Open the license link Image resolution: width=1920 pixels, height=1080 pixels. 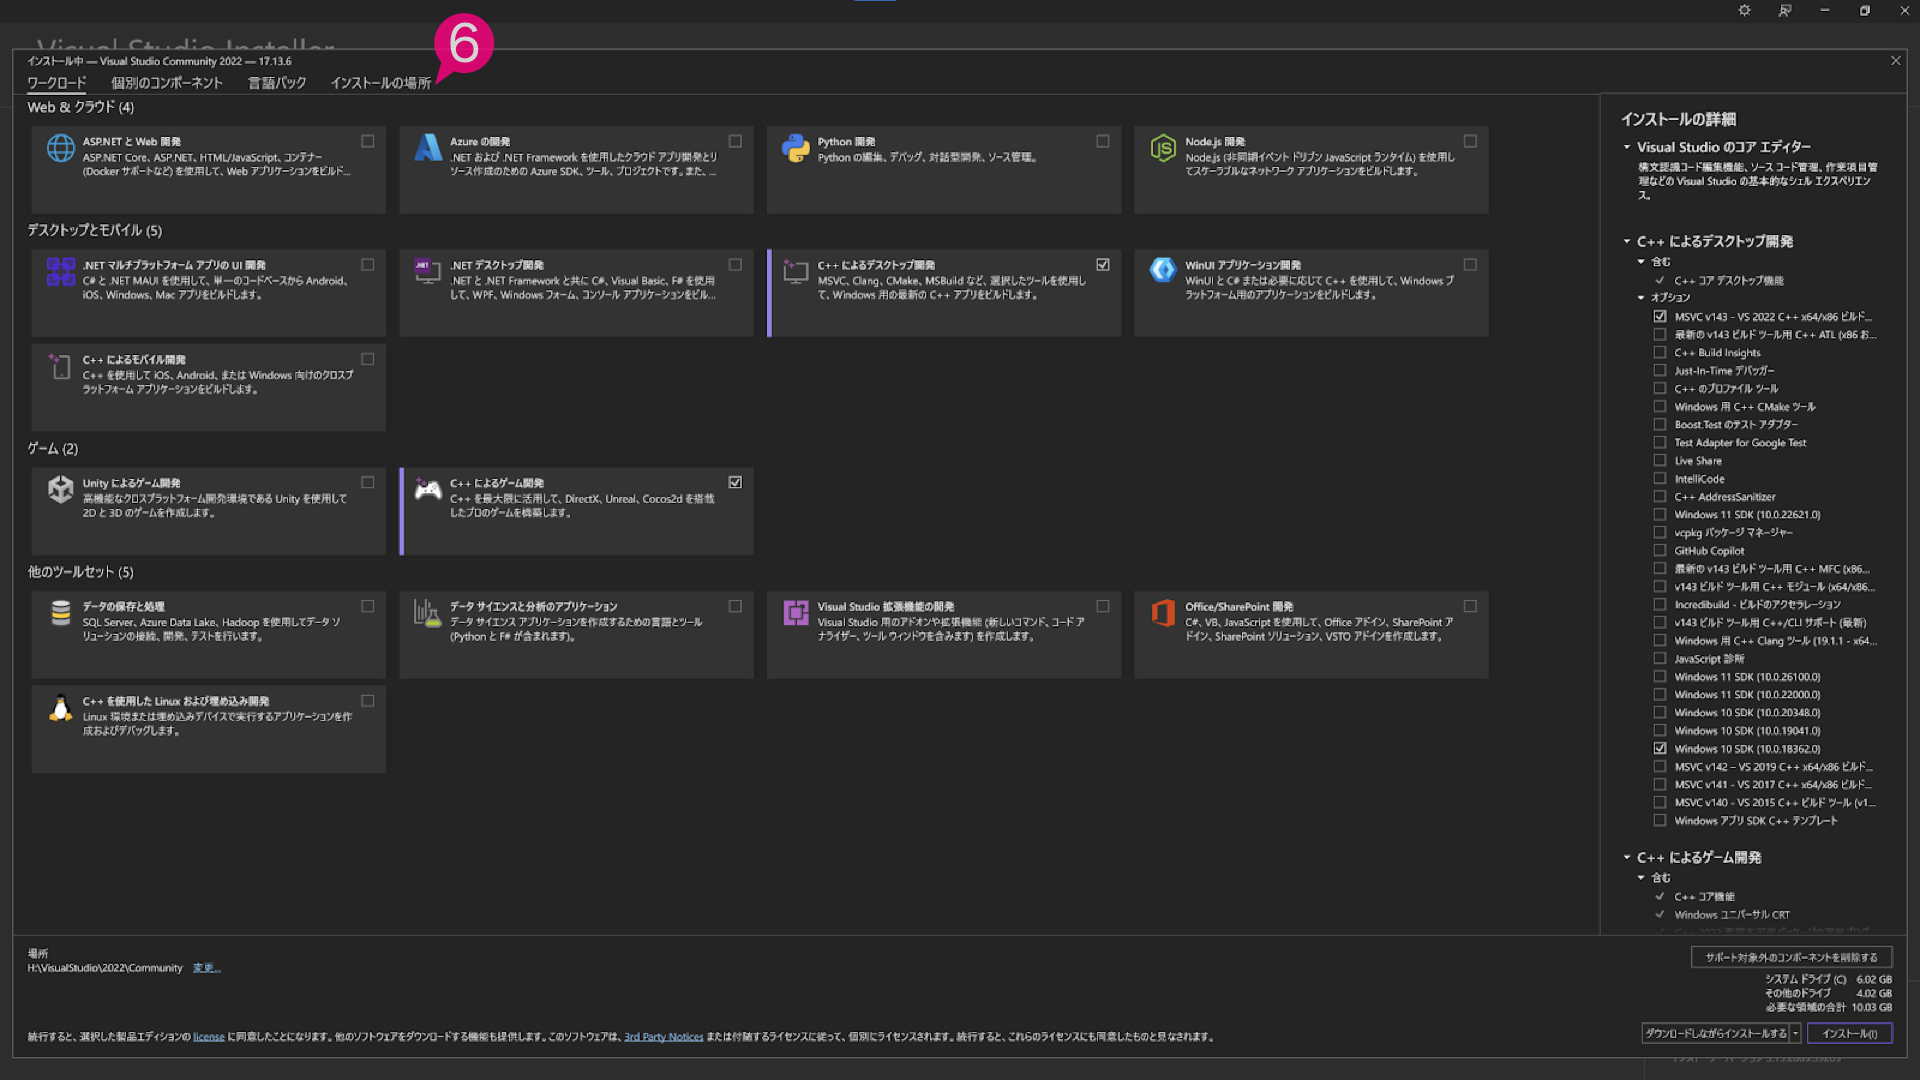point(208,1037)
